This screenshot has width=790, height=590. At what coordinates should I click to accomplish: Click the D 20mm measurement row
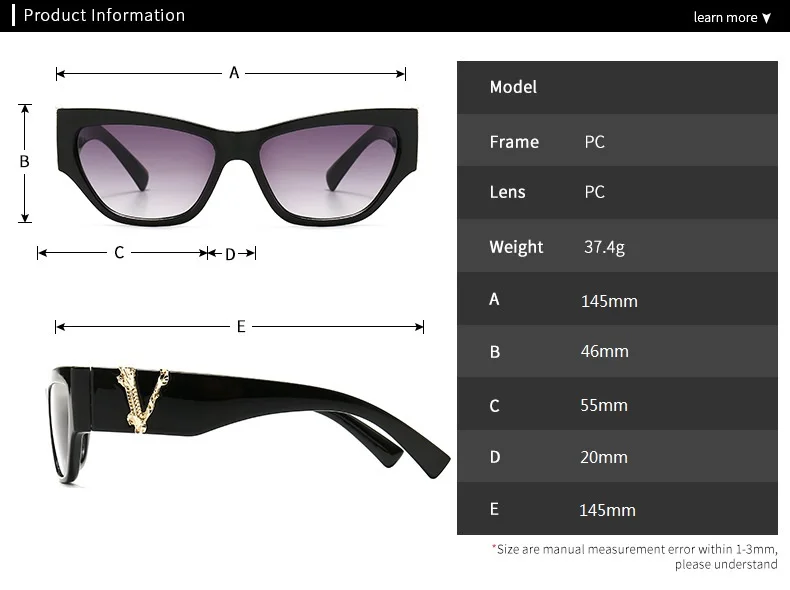617,456
